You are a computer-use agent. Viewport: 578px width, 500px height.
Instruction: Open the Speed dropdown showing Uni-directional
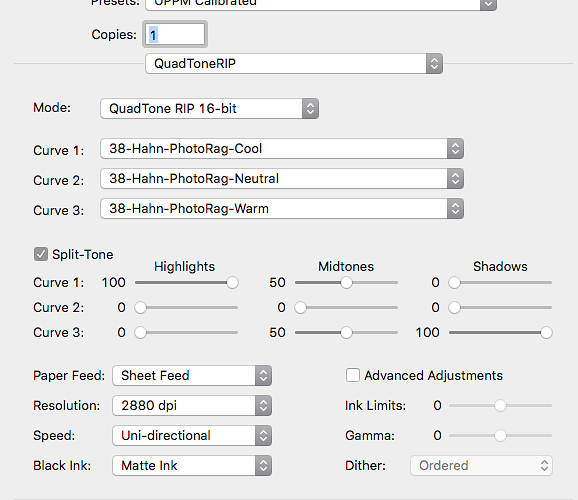192,435
